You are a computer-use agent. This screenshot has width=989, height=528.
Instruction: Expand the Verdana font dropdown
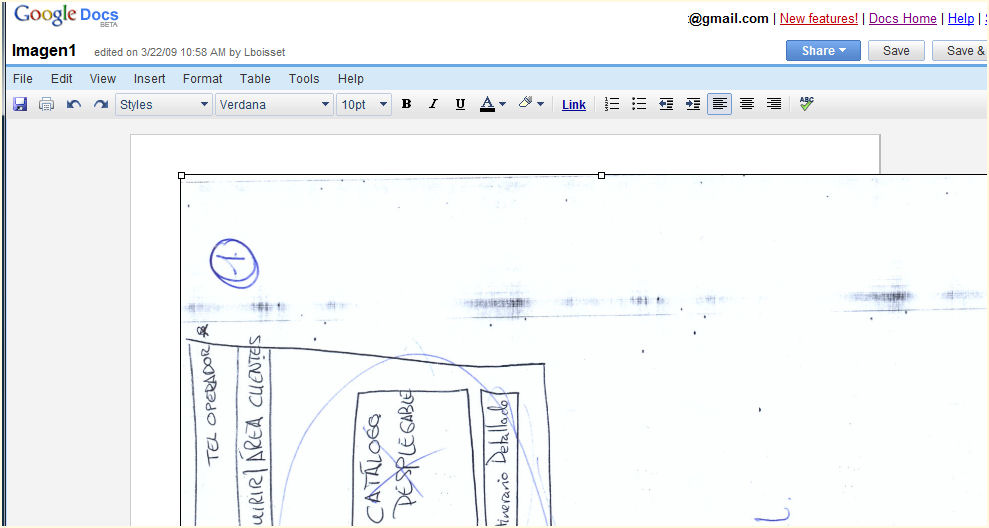274,104
